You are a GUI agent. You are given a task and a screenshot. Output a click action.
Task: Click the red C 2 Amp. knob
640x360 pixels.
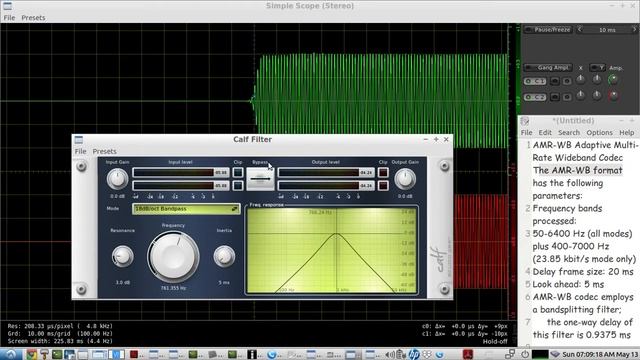tap(613, 96)
